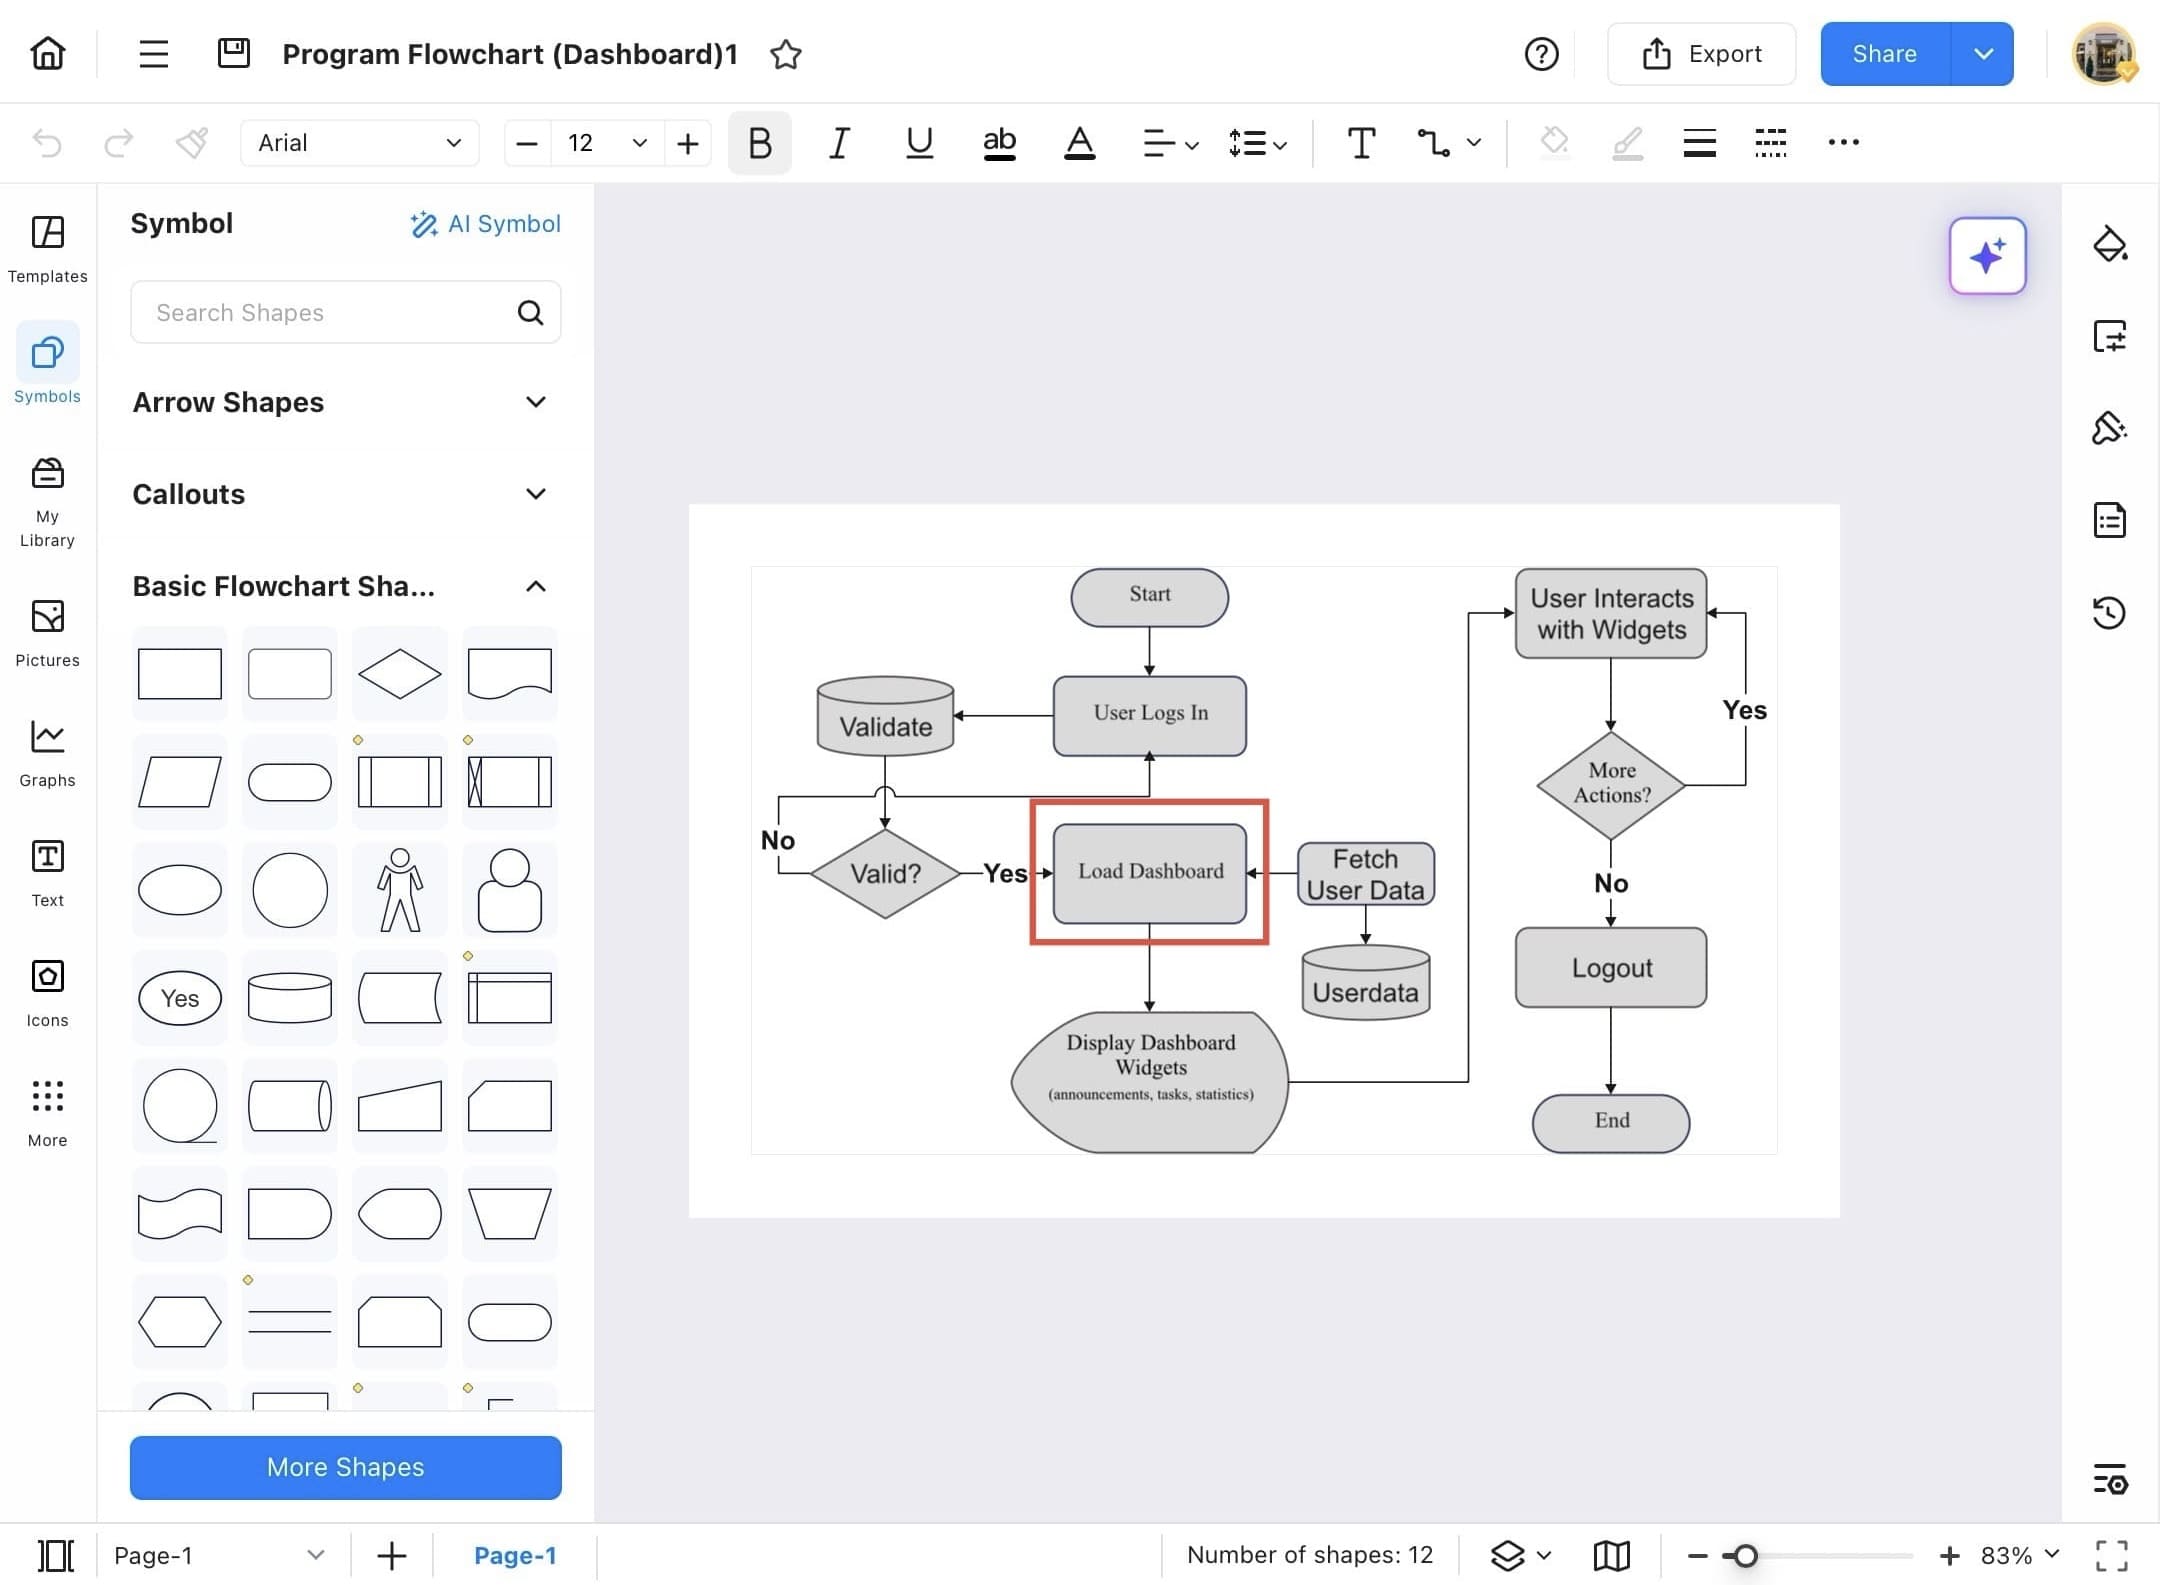Click the font color icon
2160x1585 pixels.
click(1079, 143)
